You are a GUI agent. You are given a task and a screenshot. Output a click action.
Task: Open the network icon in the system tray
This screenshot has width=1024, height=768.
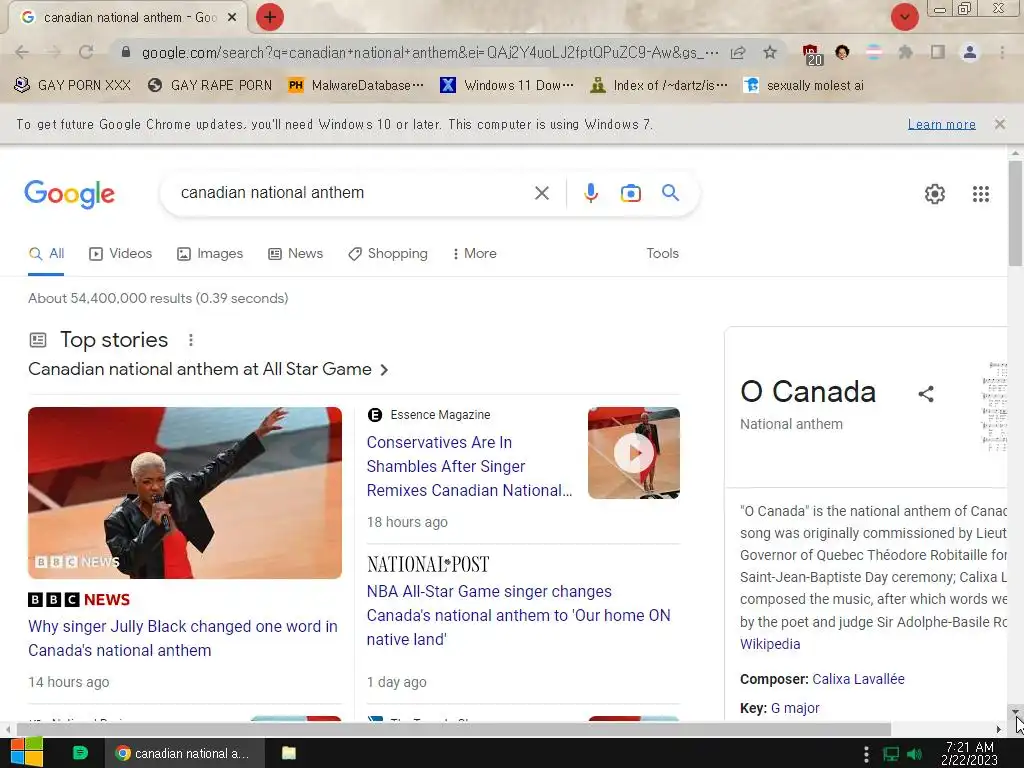(x=891, y=754)
